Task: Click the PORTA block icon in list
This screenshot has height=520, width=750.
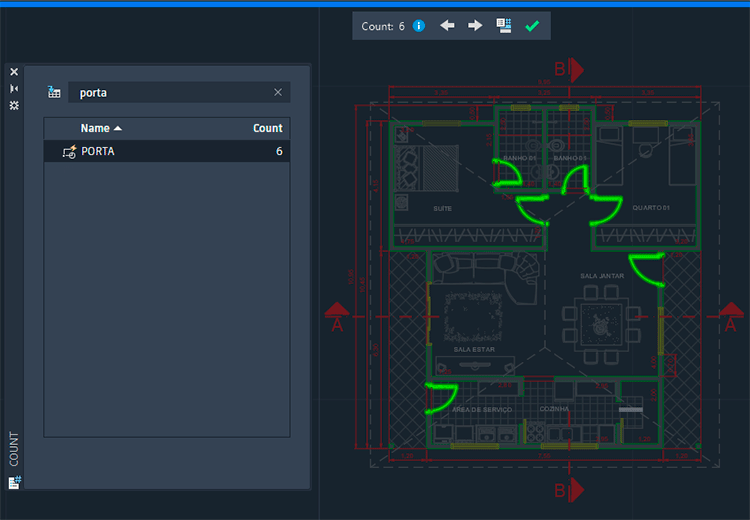Action: point(69,152)
